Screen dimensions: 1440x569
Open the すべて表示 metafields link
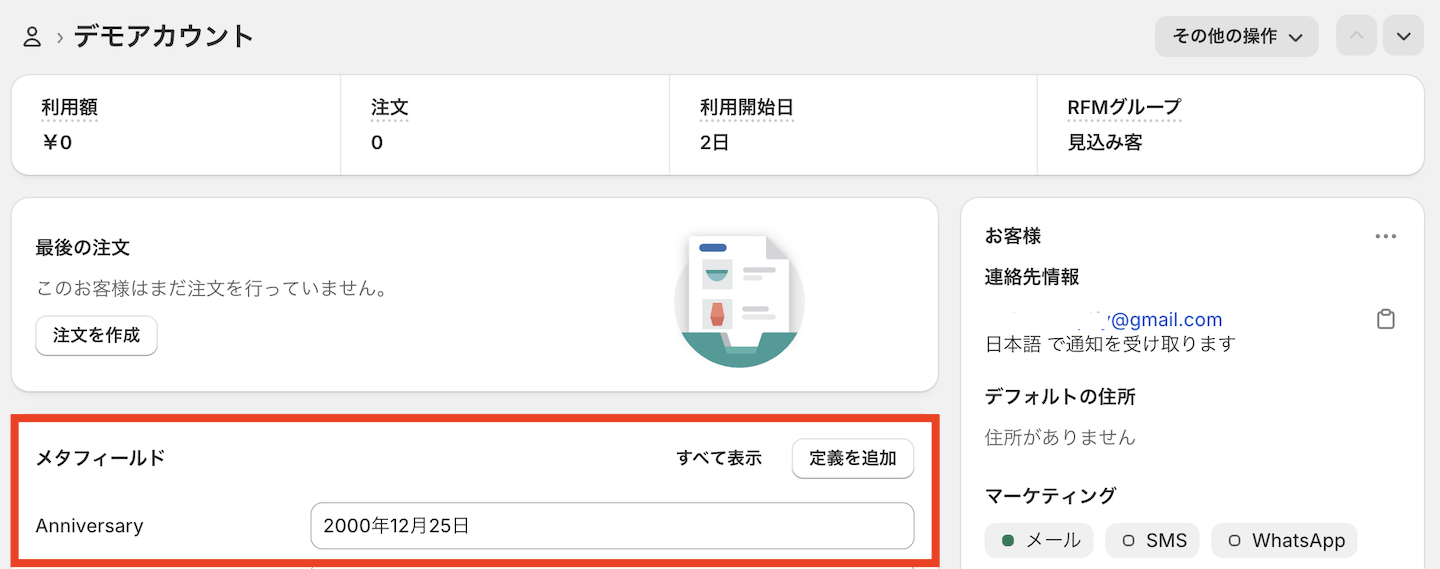pyautogui.click(x=719, y=458)
